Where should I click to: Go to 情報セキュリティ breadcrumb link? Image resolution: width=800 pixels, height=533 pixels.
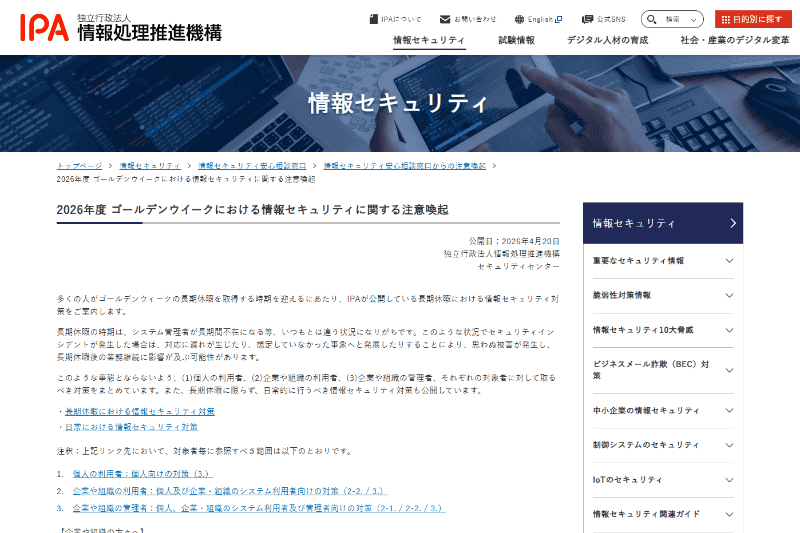(x=150, y=166)
